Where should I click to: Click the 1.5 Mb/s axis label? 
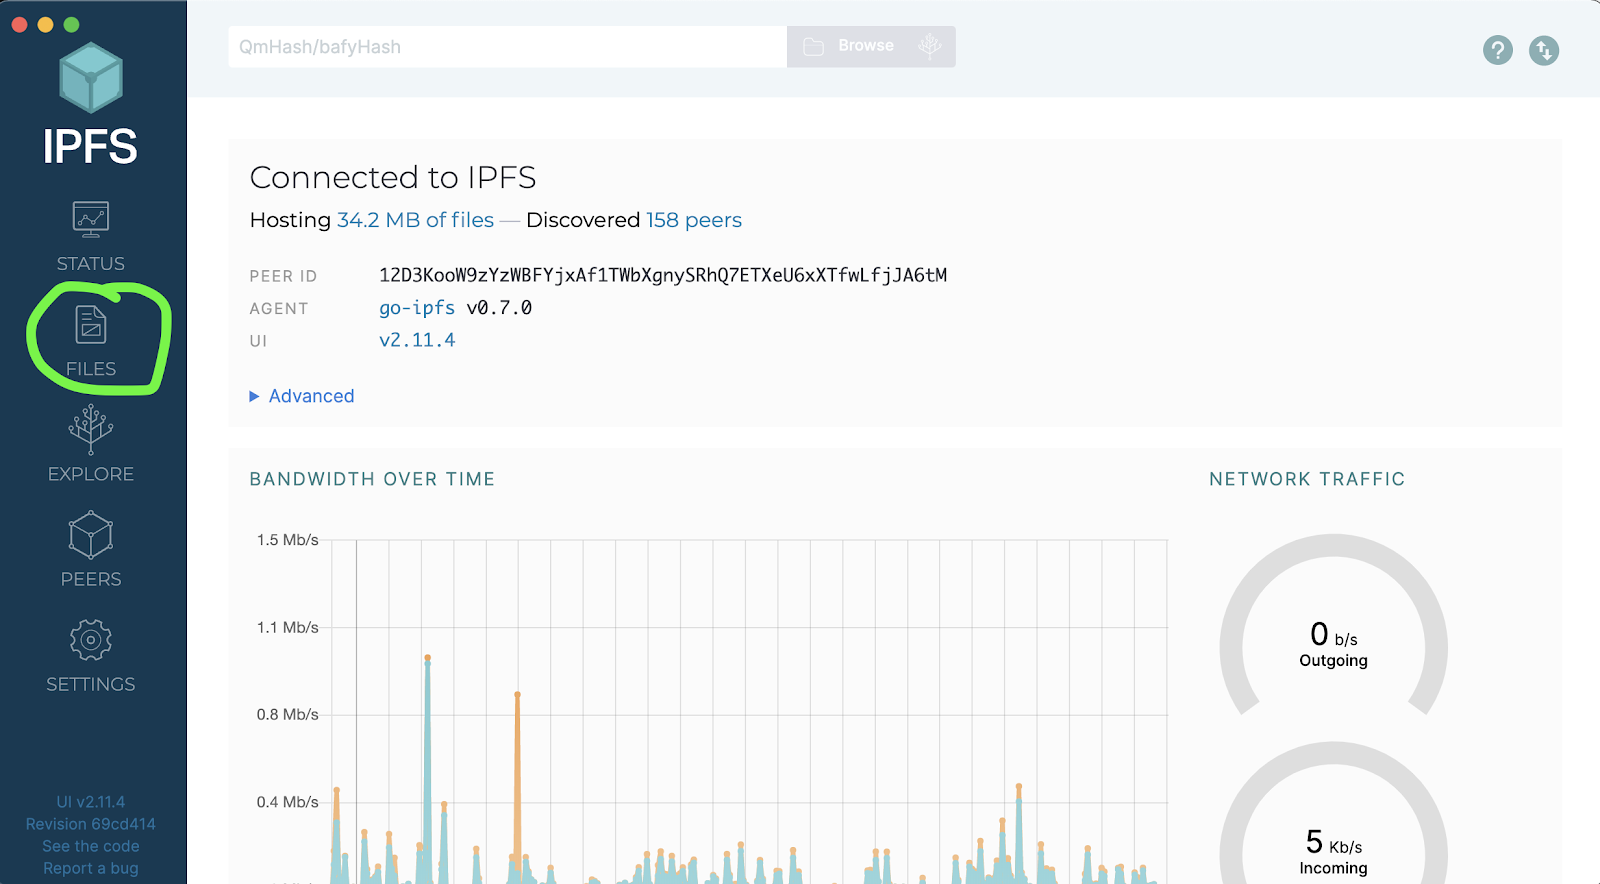pos(288,540)
